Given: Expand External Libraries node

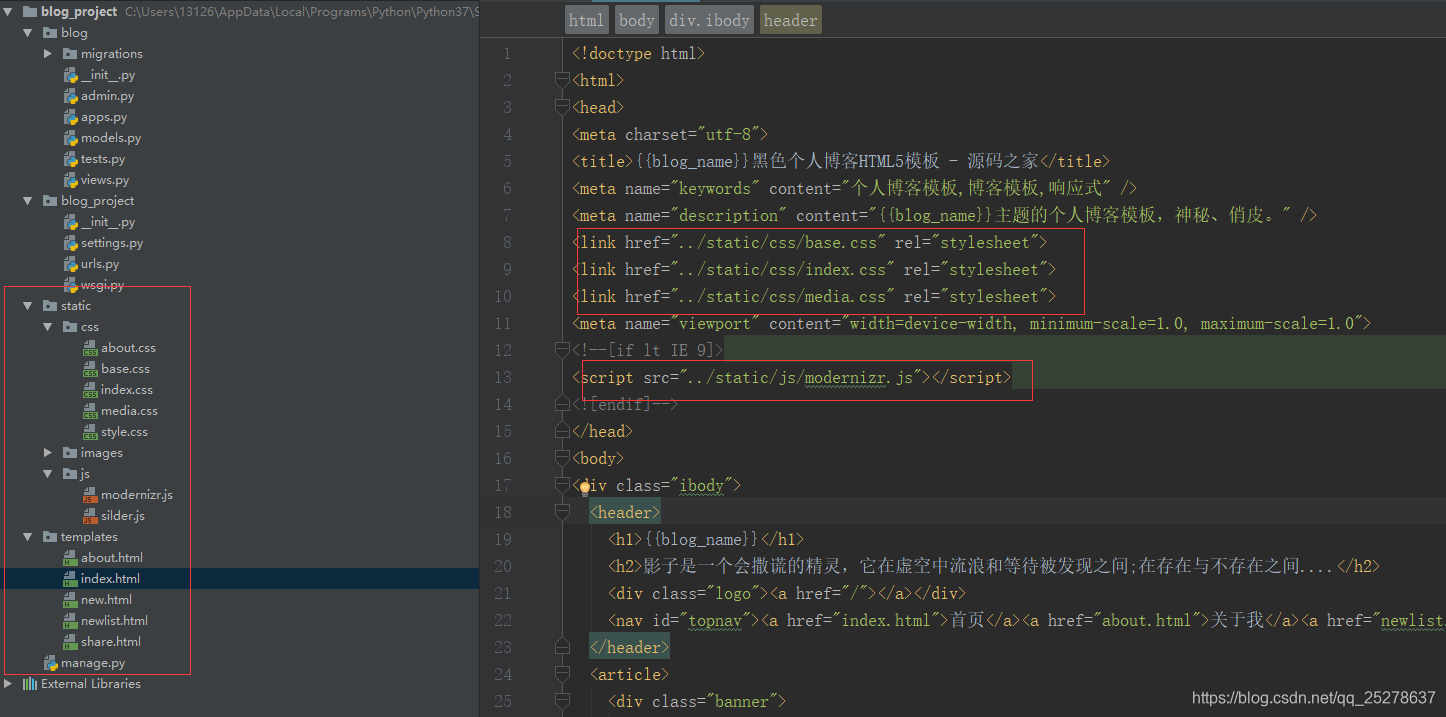Looking at the screenshot, I should coord(9,684).
